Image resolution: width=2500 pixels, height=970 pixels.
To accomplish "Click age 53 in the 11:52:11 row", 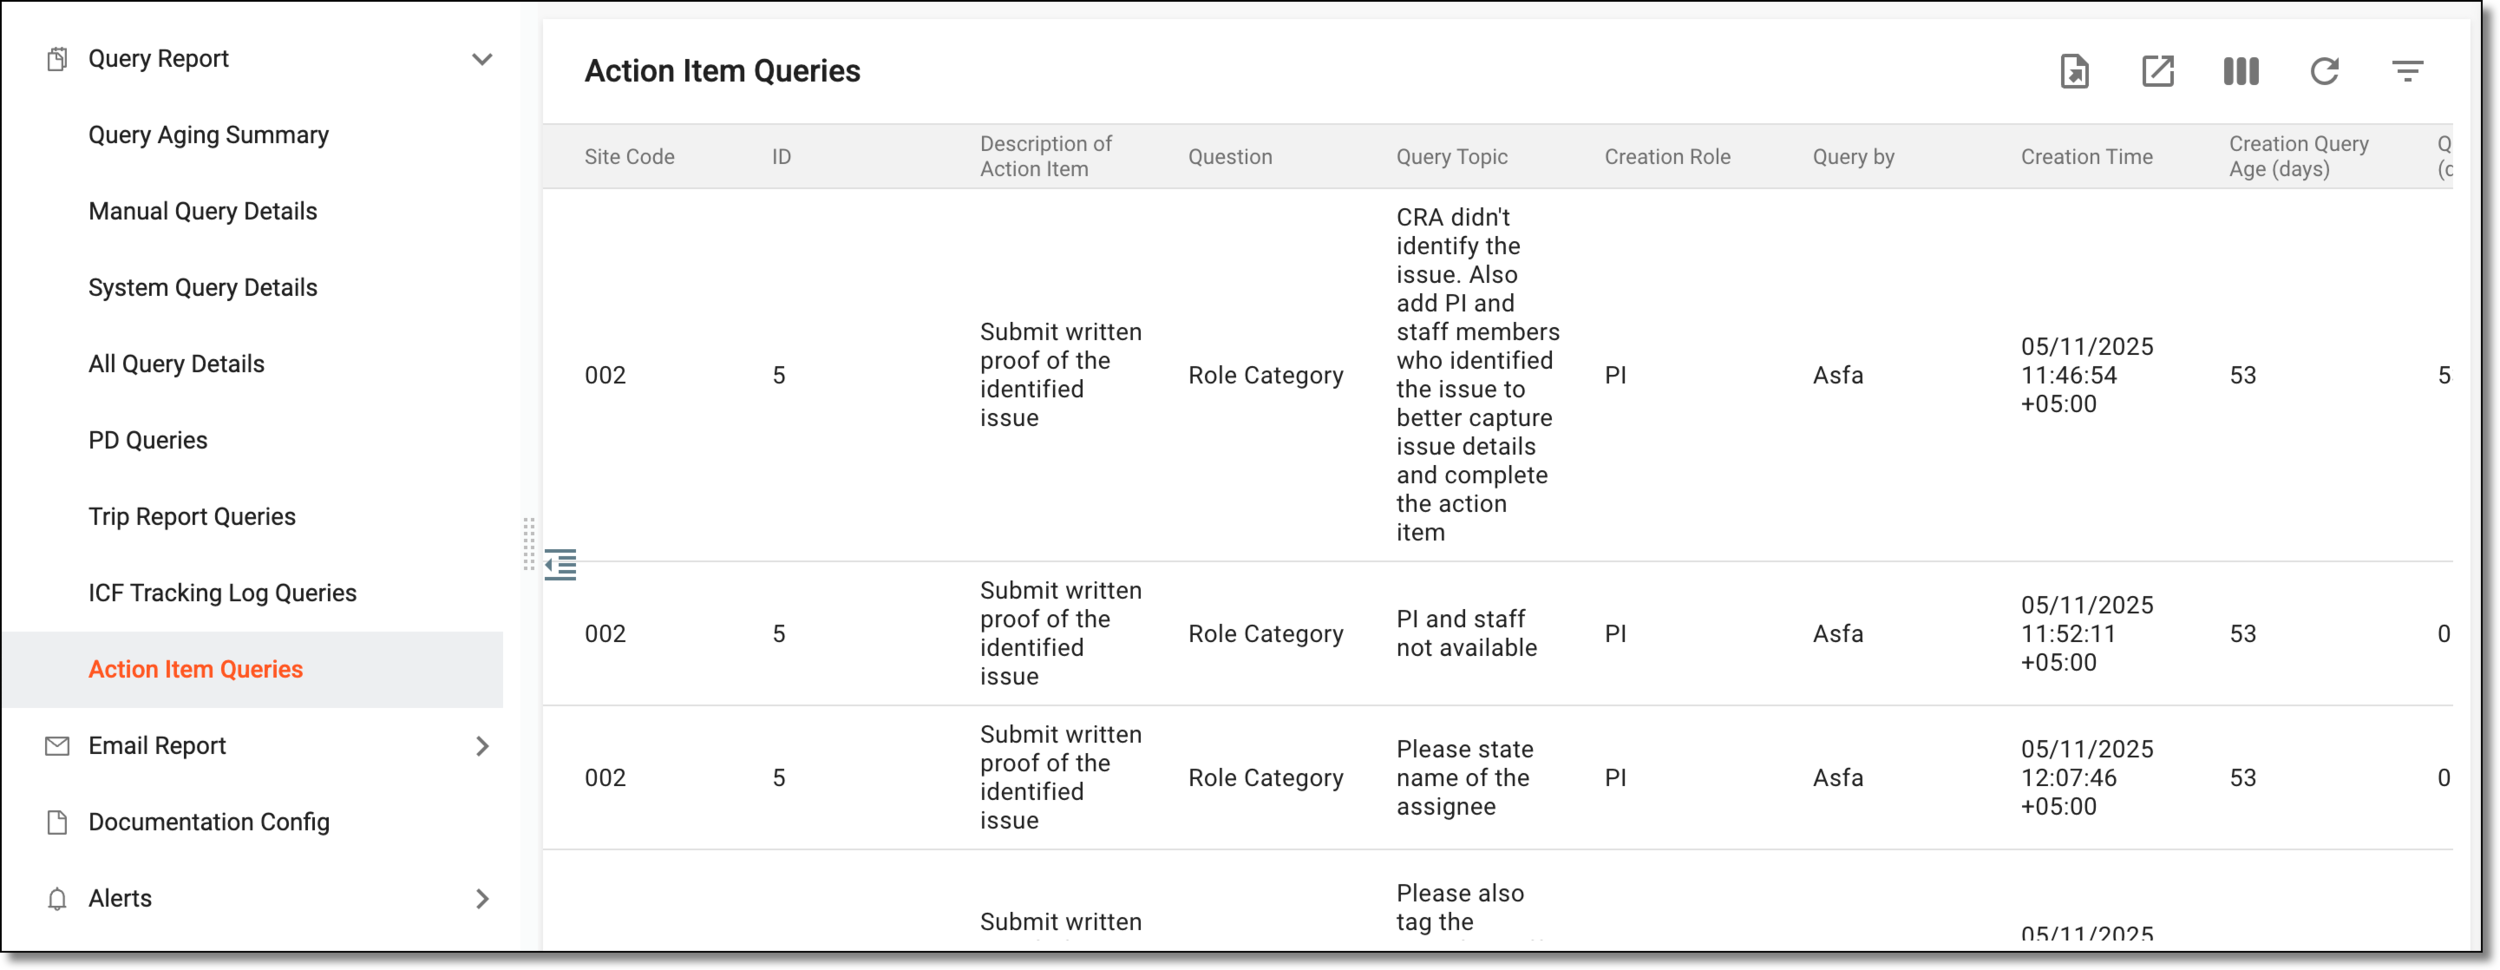I will 2242,633.
